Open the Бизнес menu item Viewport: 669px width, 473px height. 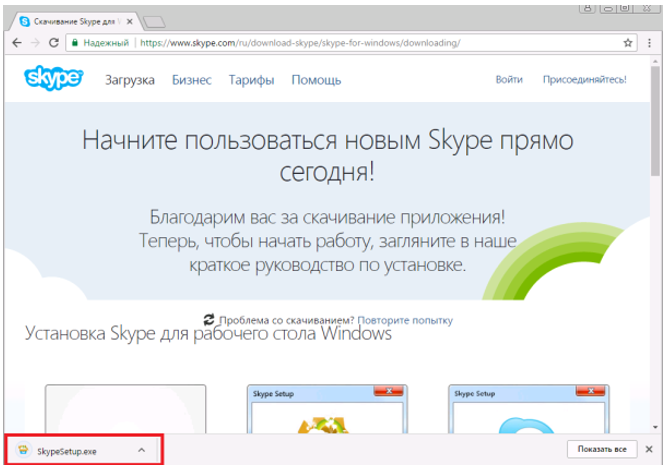(x=192, y=80)
